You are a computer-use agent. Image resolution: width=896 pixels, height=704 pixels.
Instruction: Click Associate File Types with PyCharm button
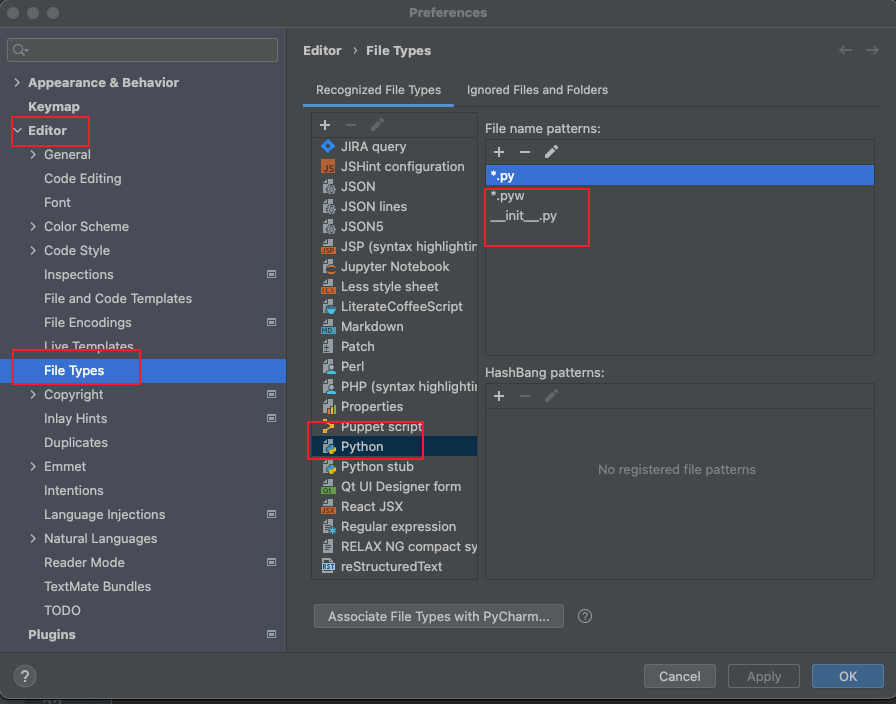(x=438, y=616)
